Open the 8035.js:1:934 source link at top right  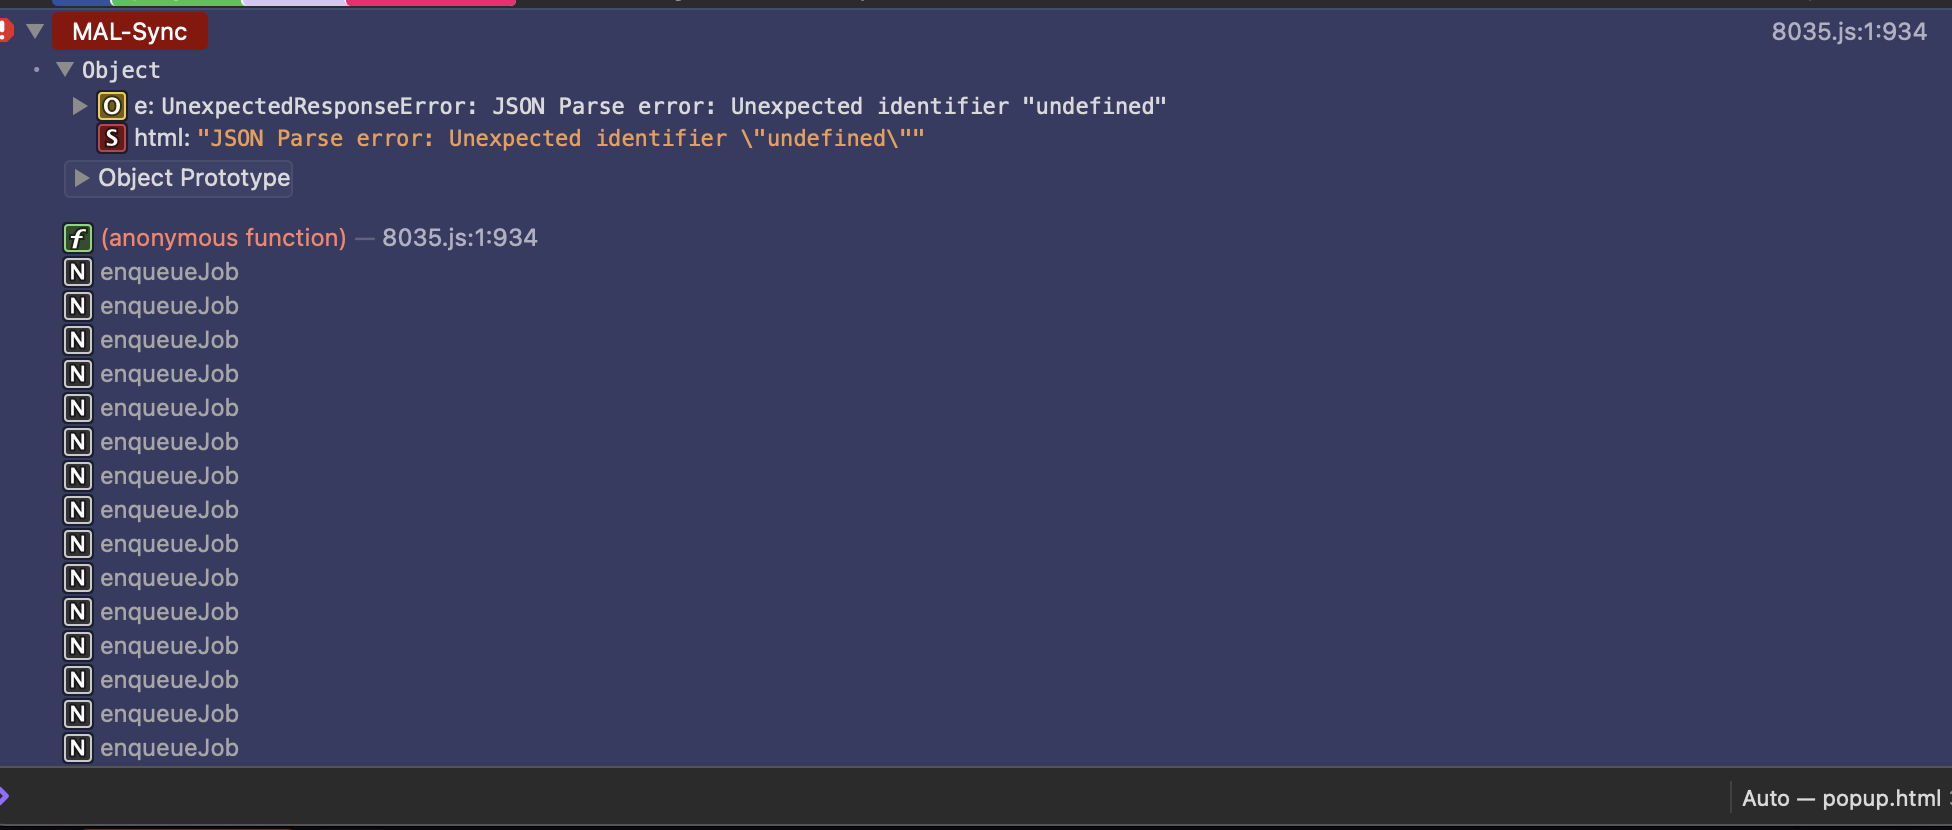1848,32
